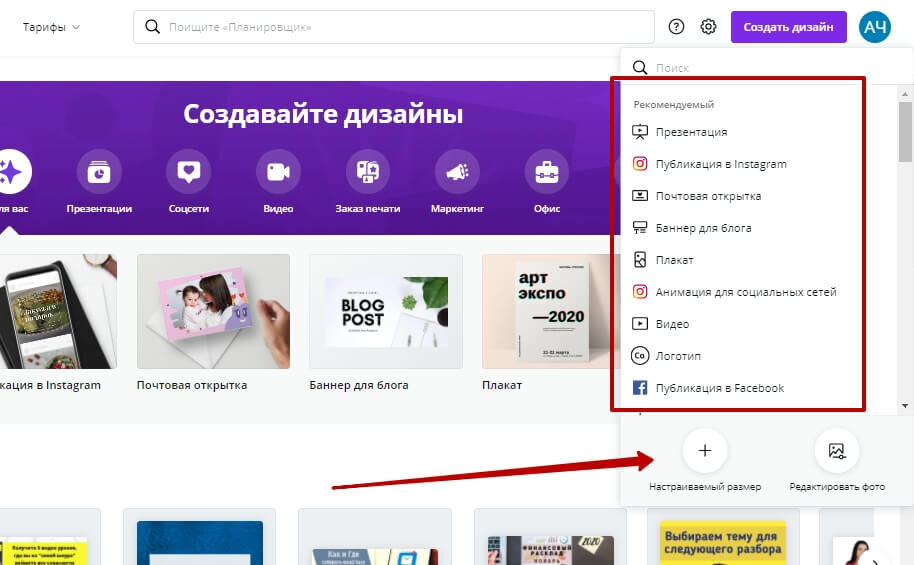Open the Баннер для блога caption link
This screenshot has width=914, height=565.
(x=358, y=385)
